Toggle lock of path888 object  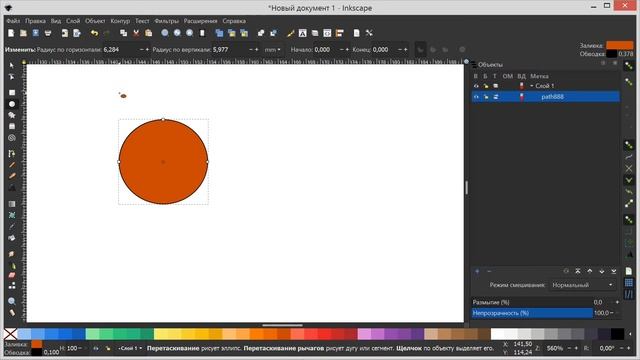[486, 97]
